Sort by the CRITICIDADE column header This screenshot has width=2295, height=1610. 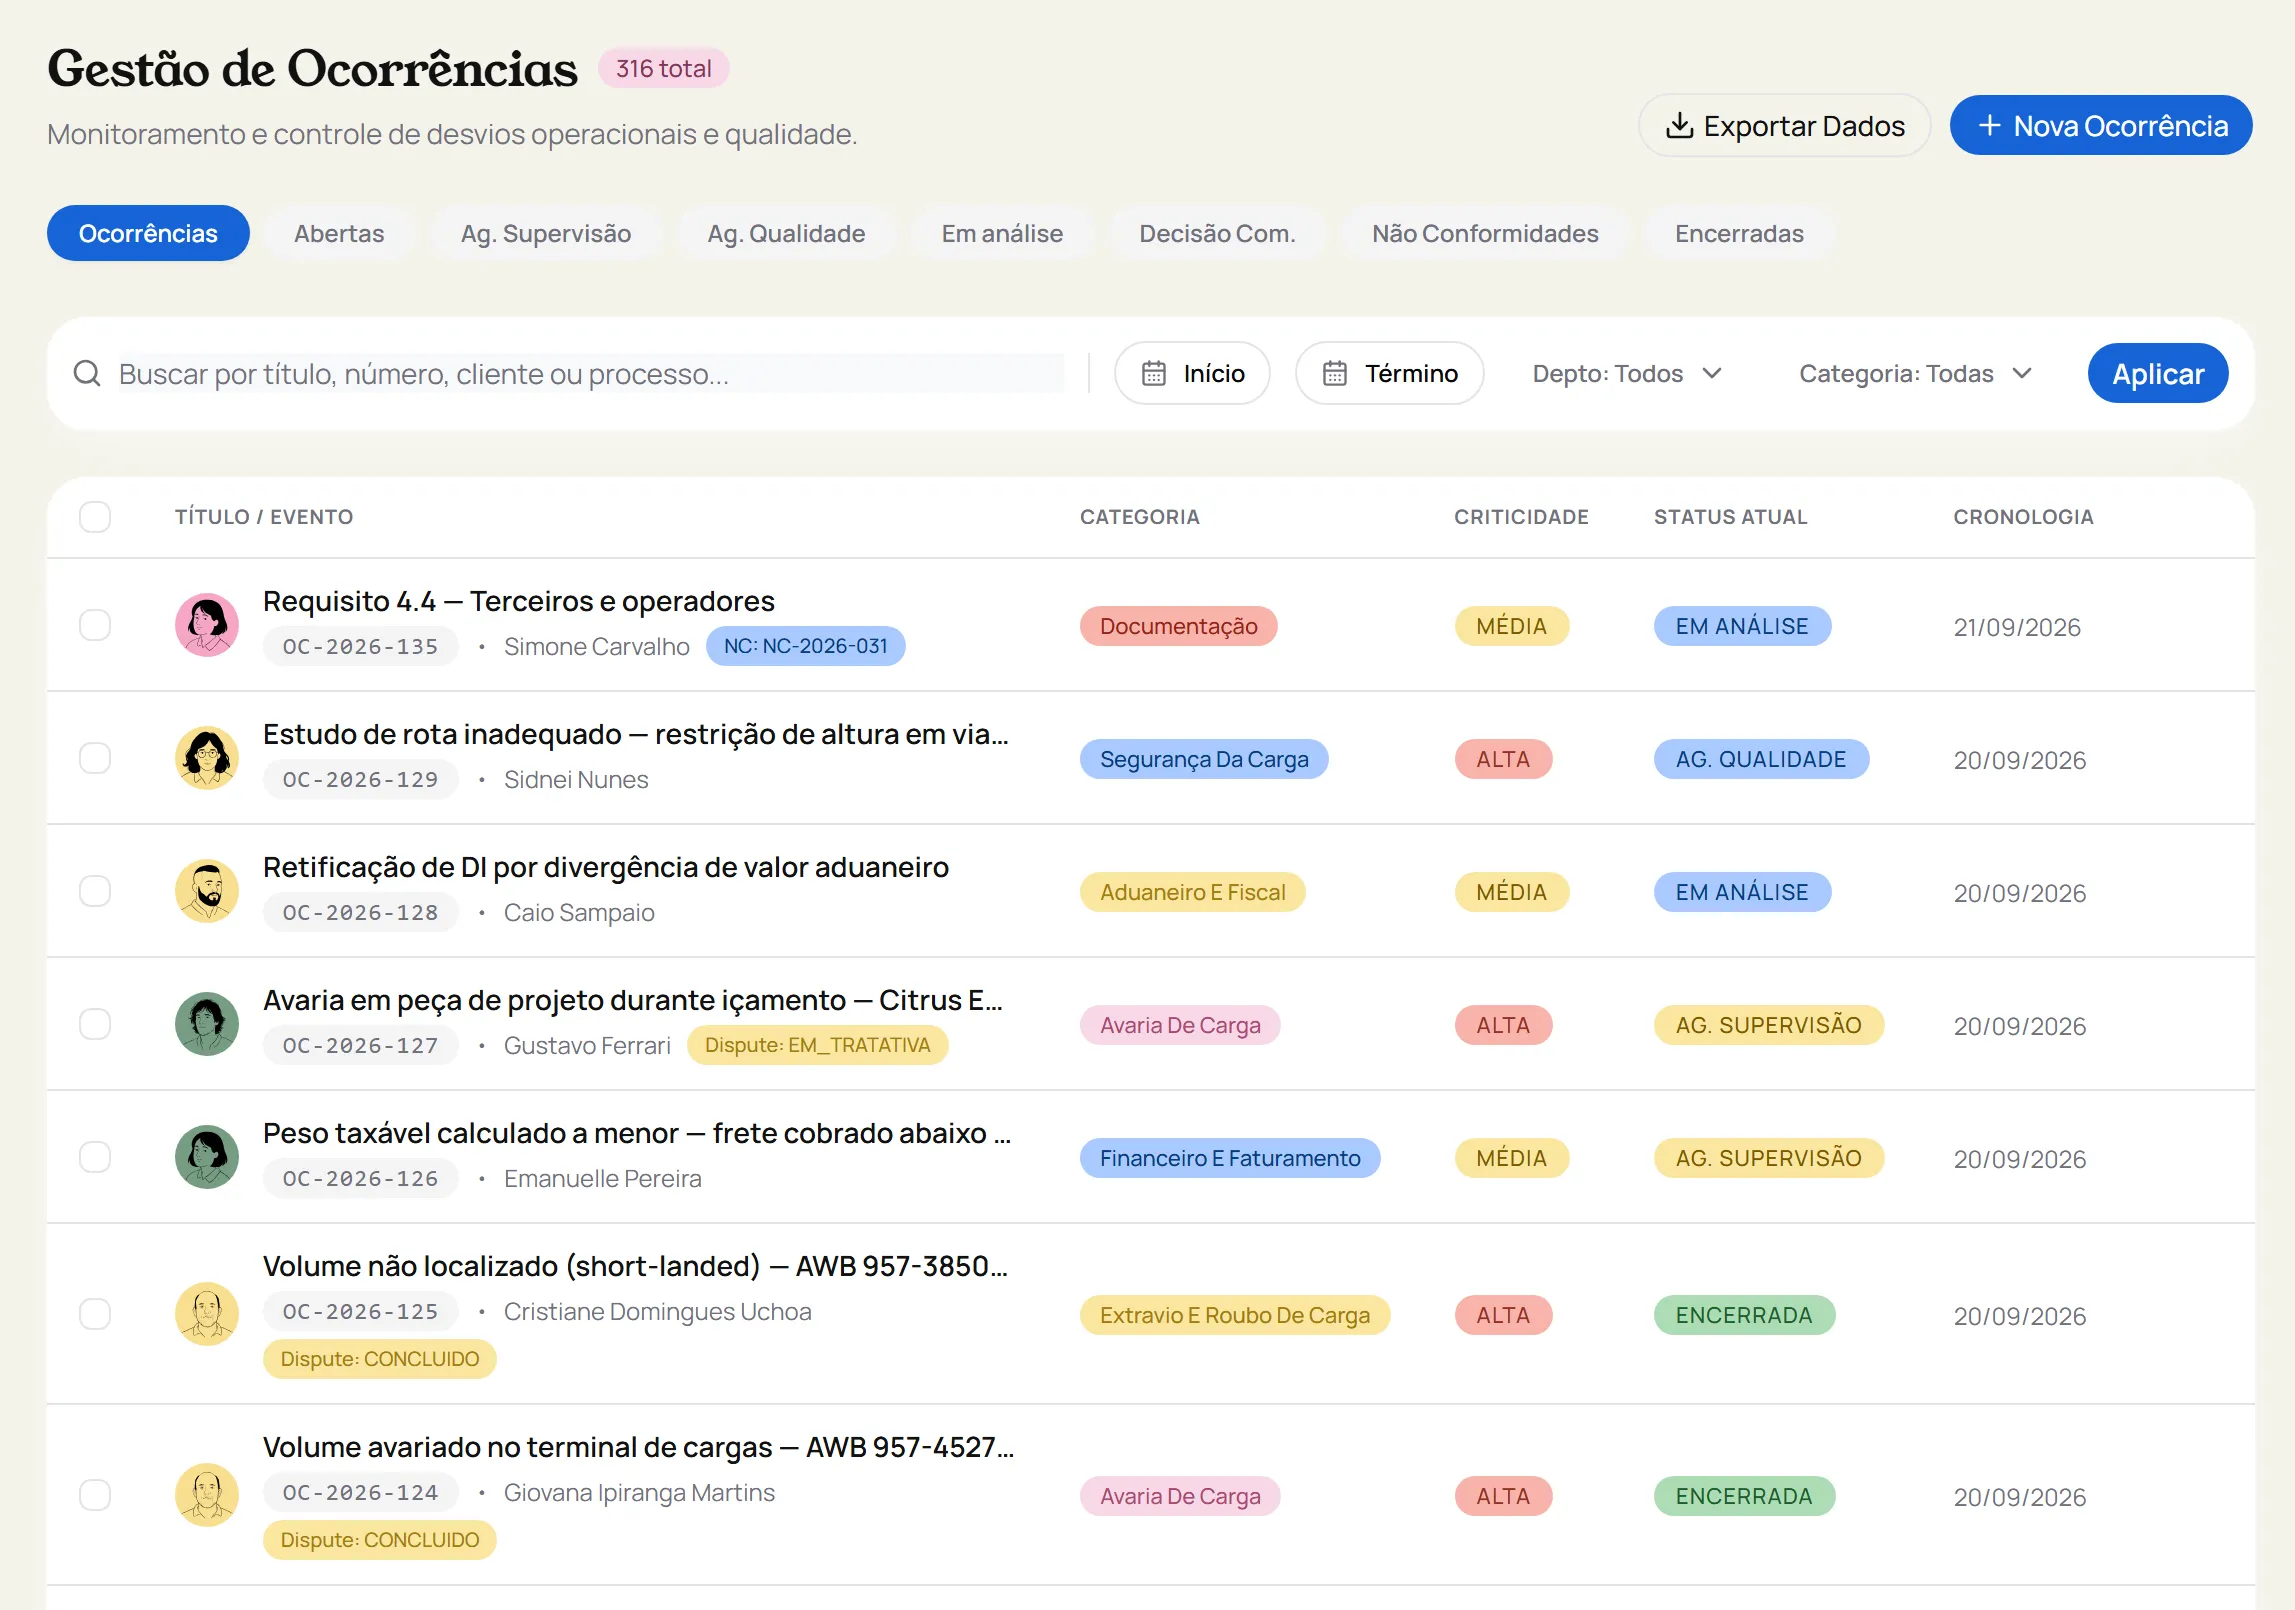(x=1521, y=517)
